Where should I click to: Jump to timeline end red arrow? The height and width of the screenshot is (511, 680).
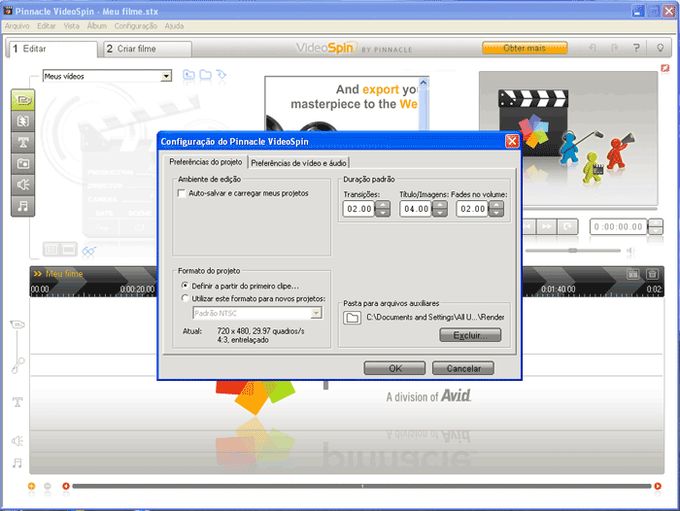[658, 486]
